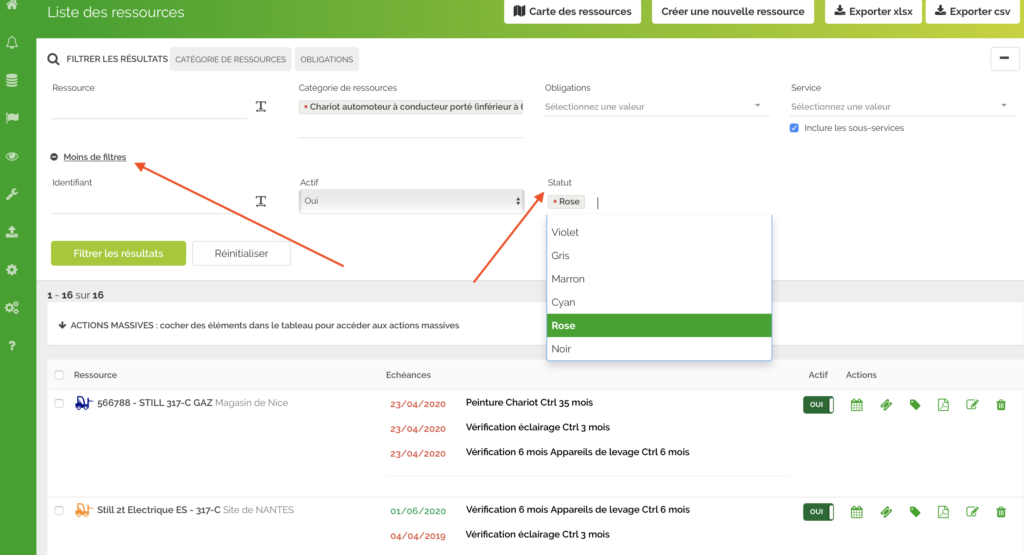Tick the checkbox for Still 2t Electrique ES

pos(59,510)
